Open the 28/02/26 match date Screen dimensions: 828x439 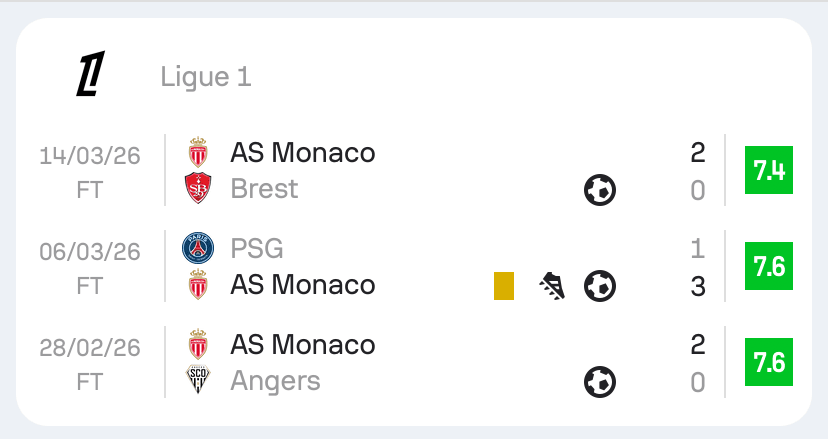tap(90, 347)
